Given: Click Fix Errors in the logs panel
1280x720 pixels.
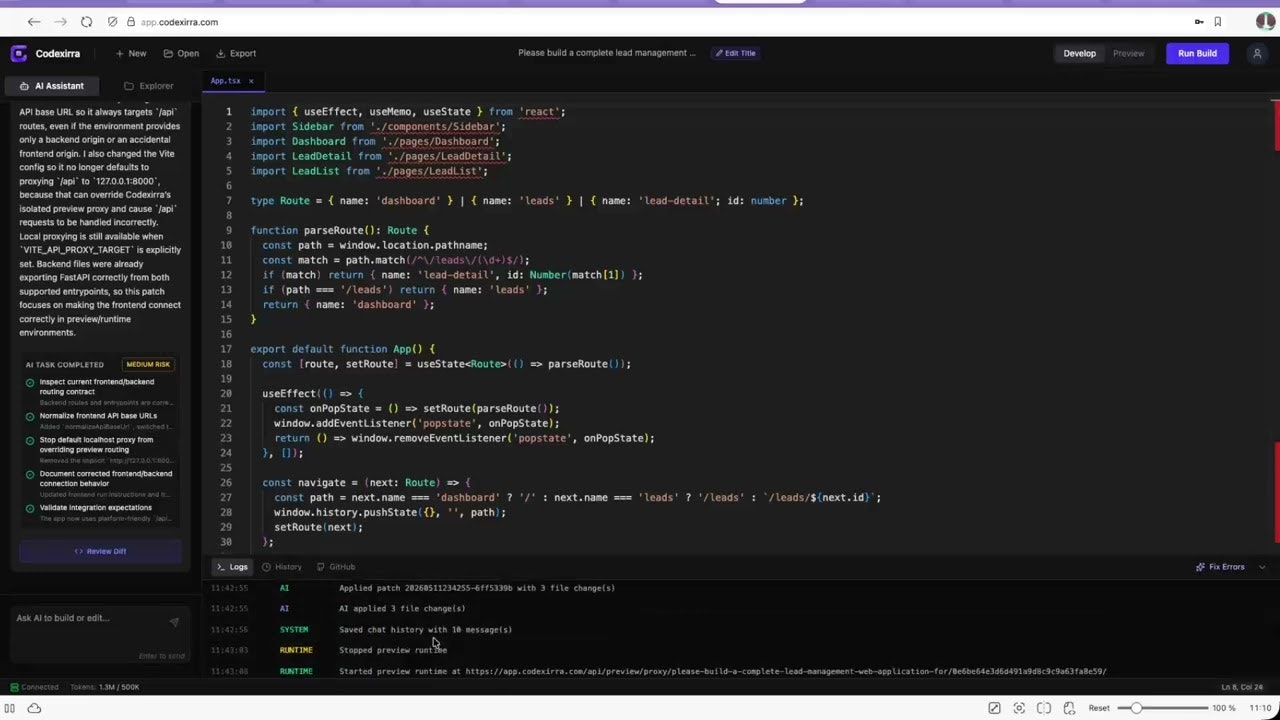Looking at the screenshot, I should pos(1220,567).
